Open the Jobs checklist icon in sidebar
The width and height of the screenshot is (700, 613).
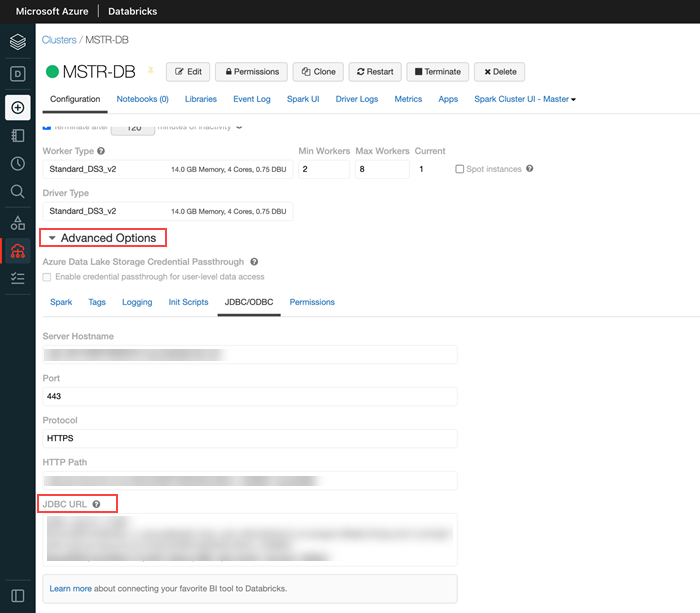pos(17,279)
